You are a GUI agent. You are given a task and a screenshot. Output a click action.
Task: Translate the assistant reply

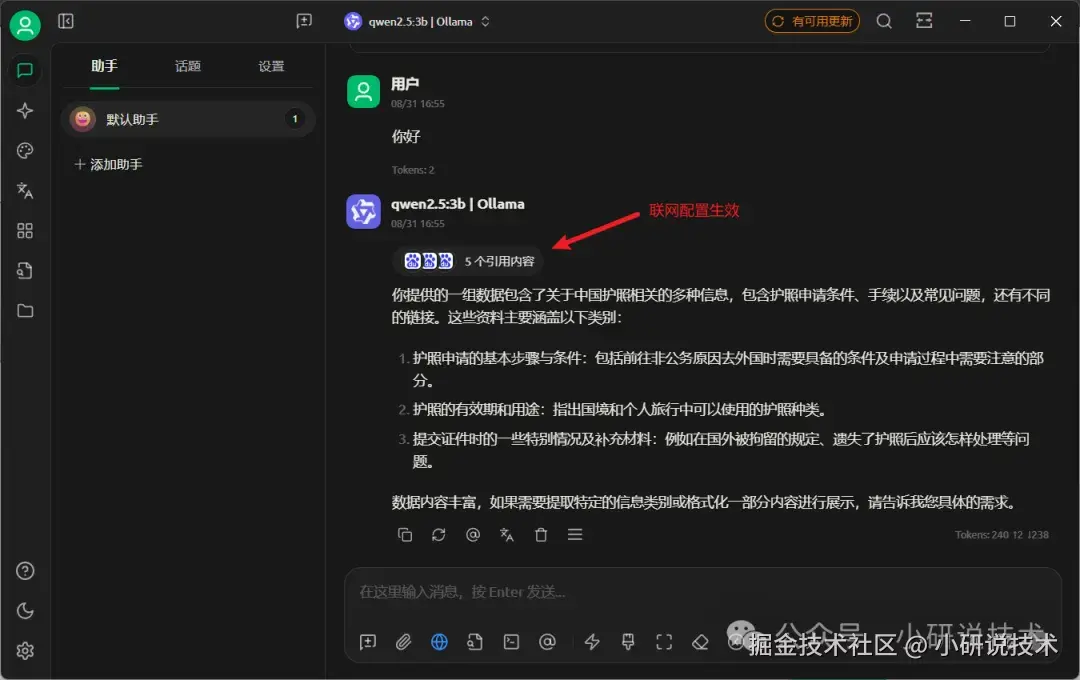pos(507,535)
